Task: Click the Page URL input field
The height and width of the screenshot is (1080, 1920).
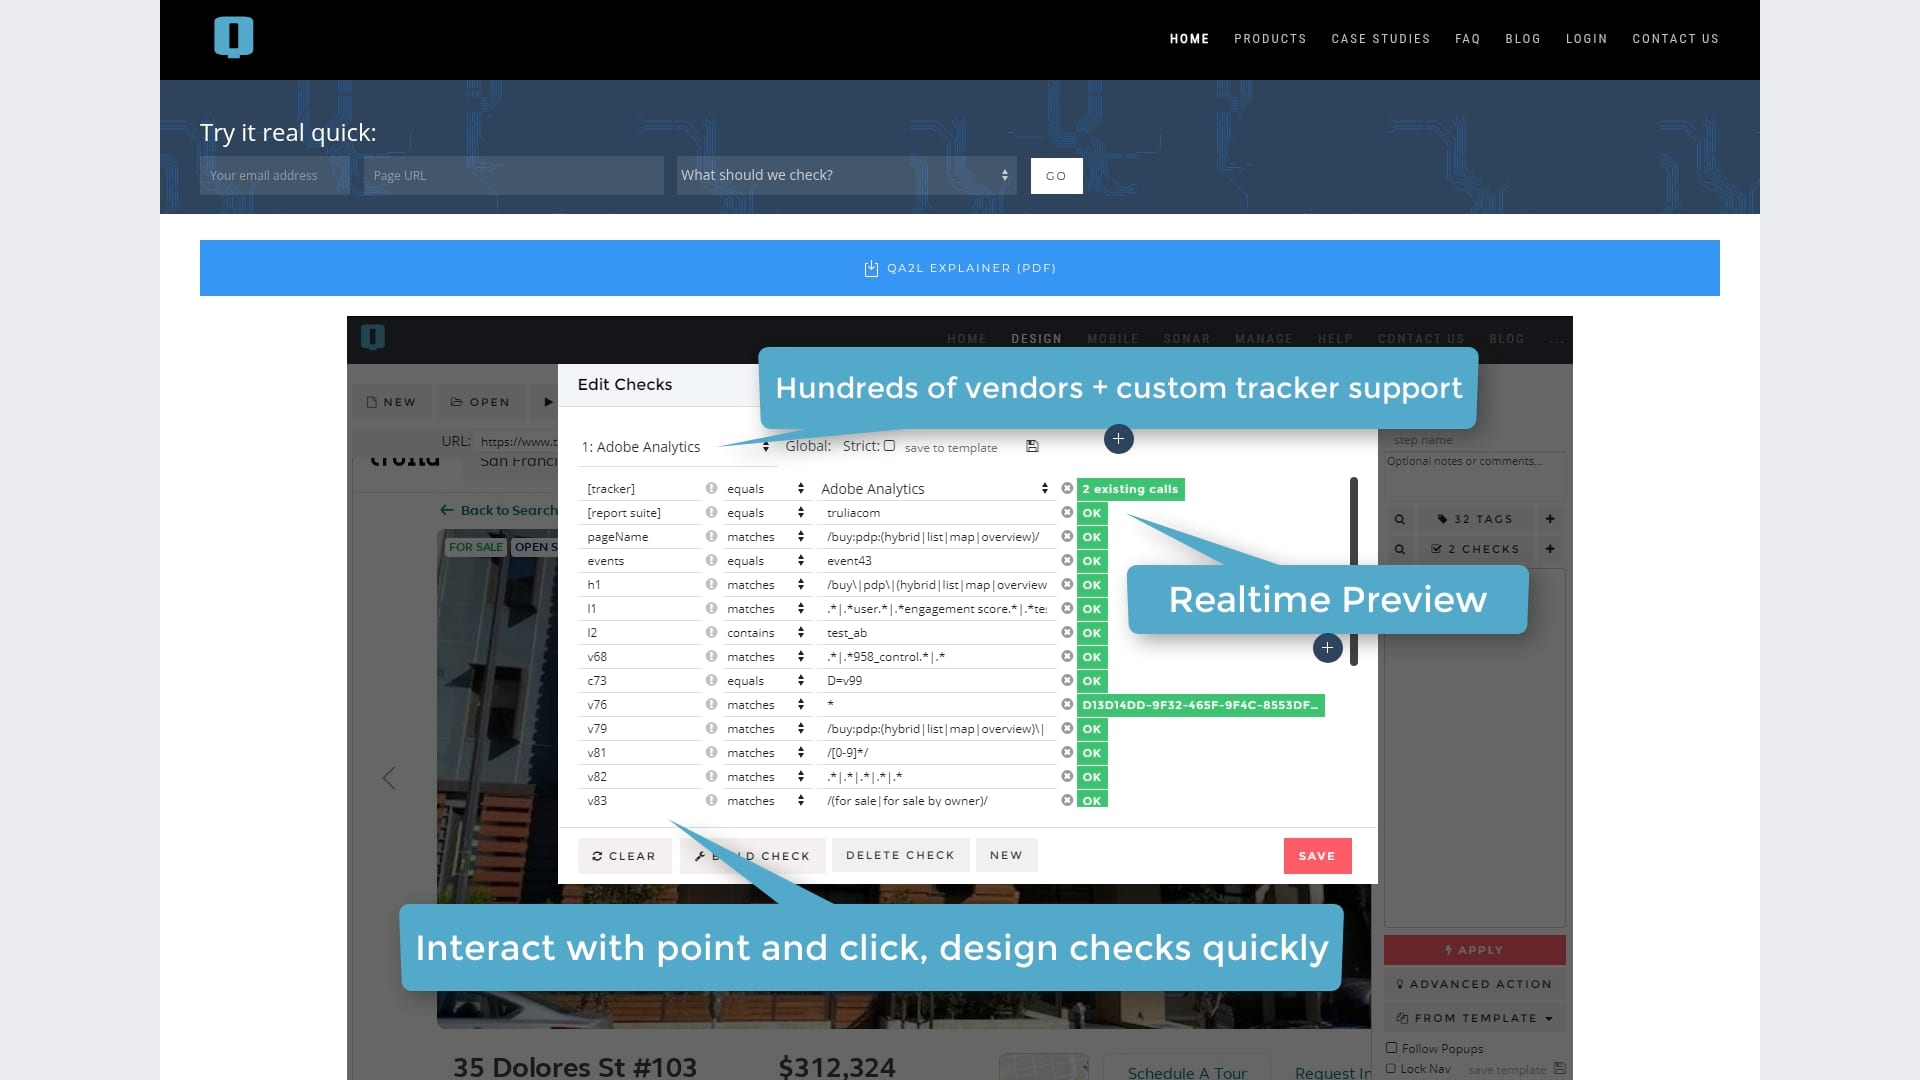Action: 513,175
